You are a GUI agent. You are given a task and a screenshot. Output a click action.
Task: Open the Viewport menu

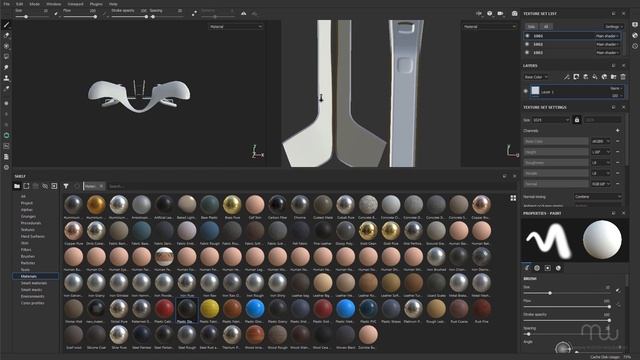[75, 4]
